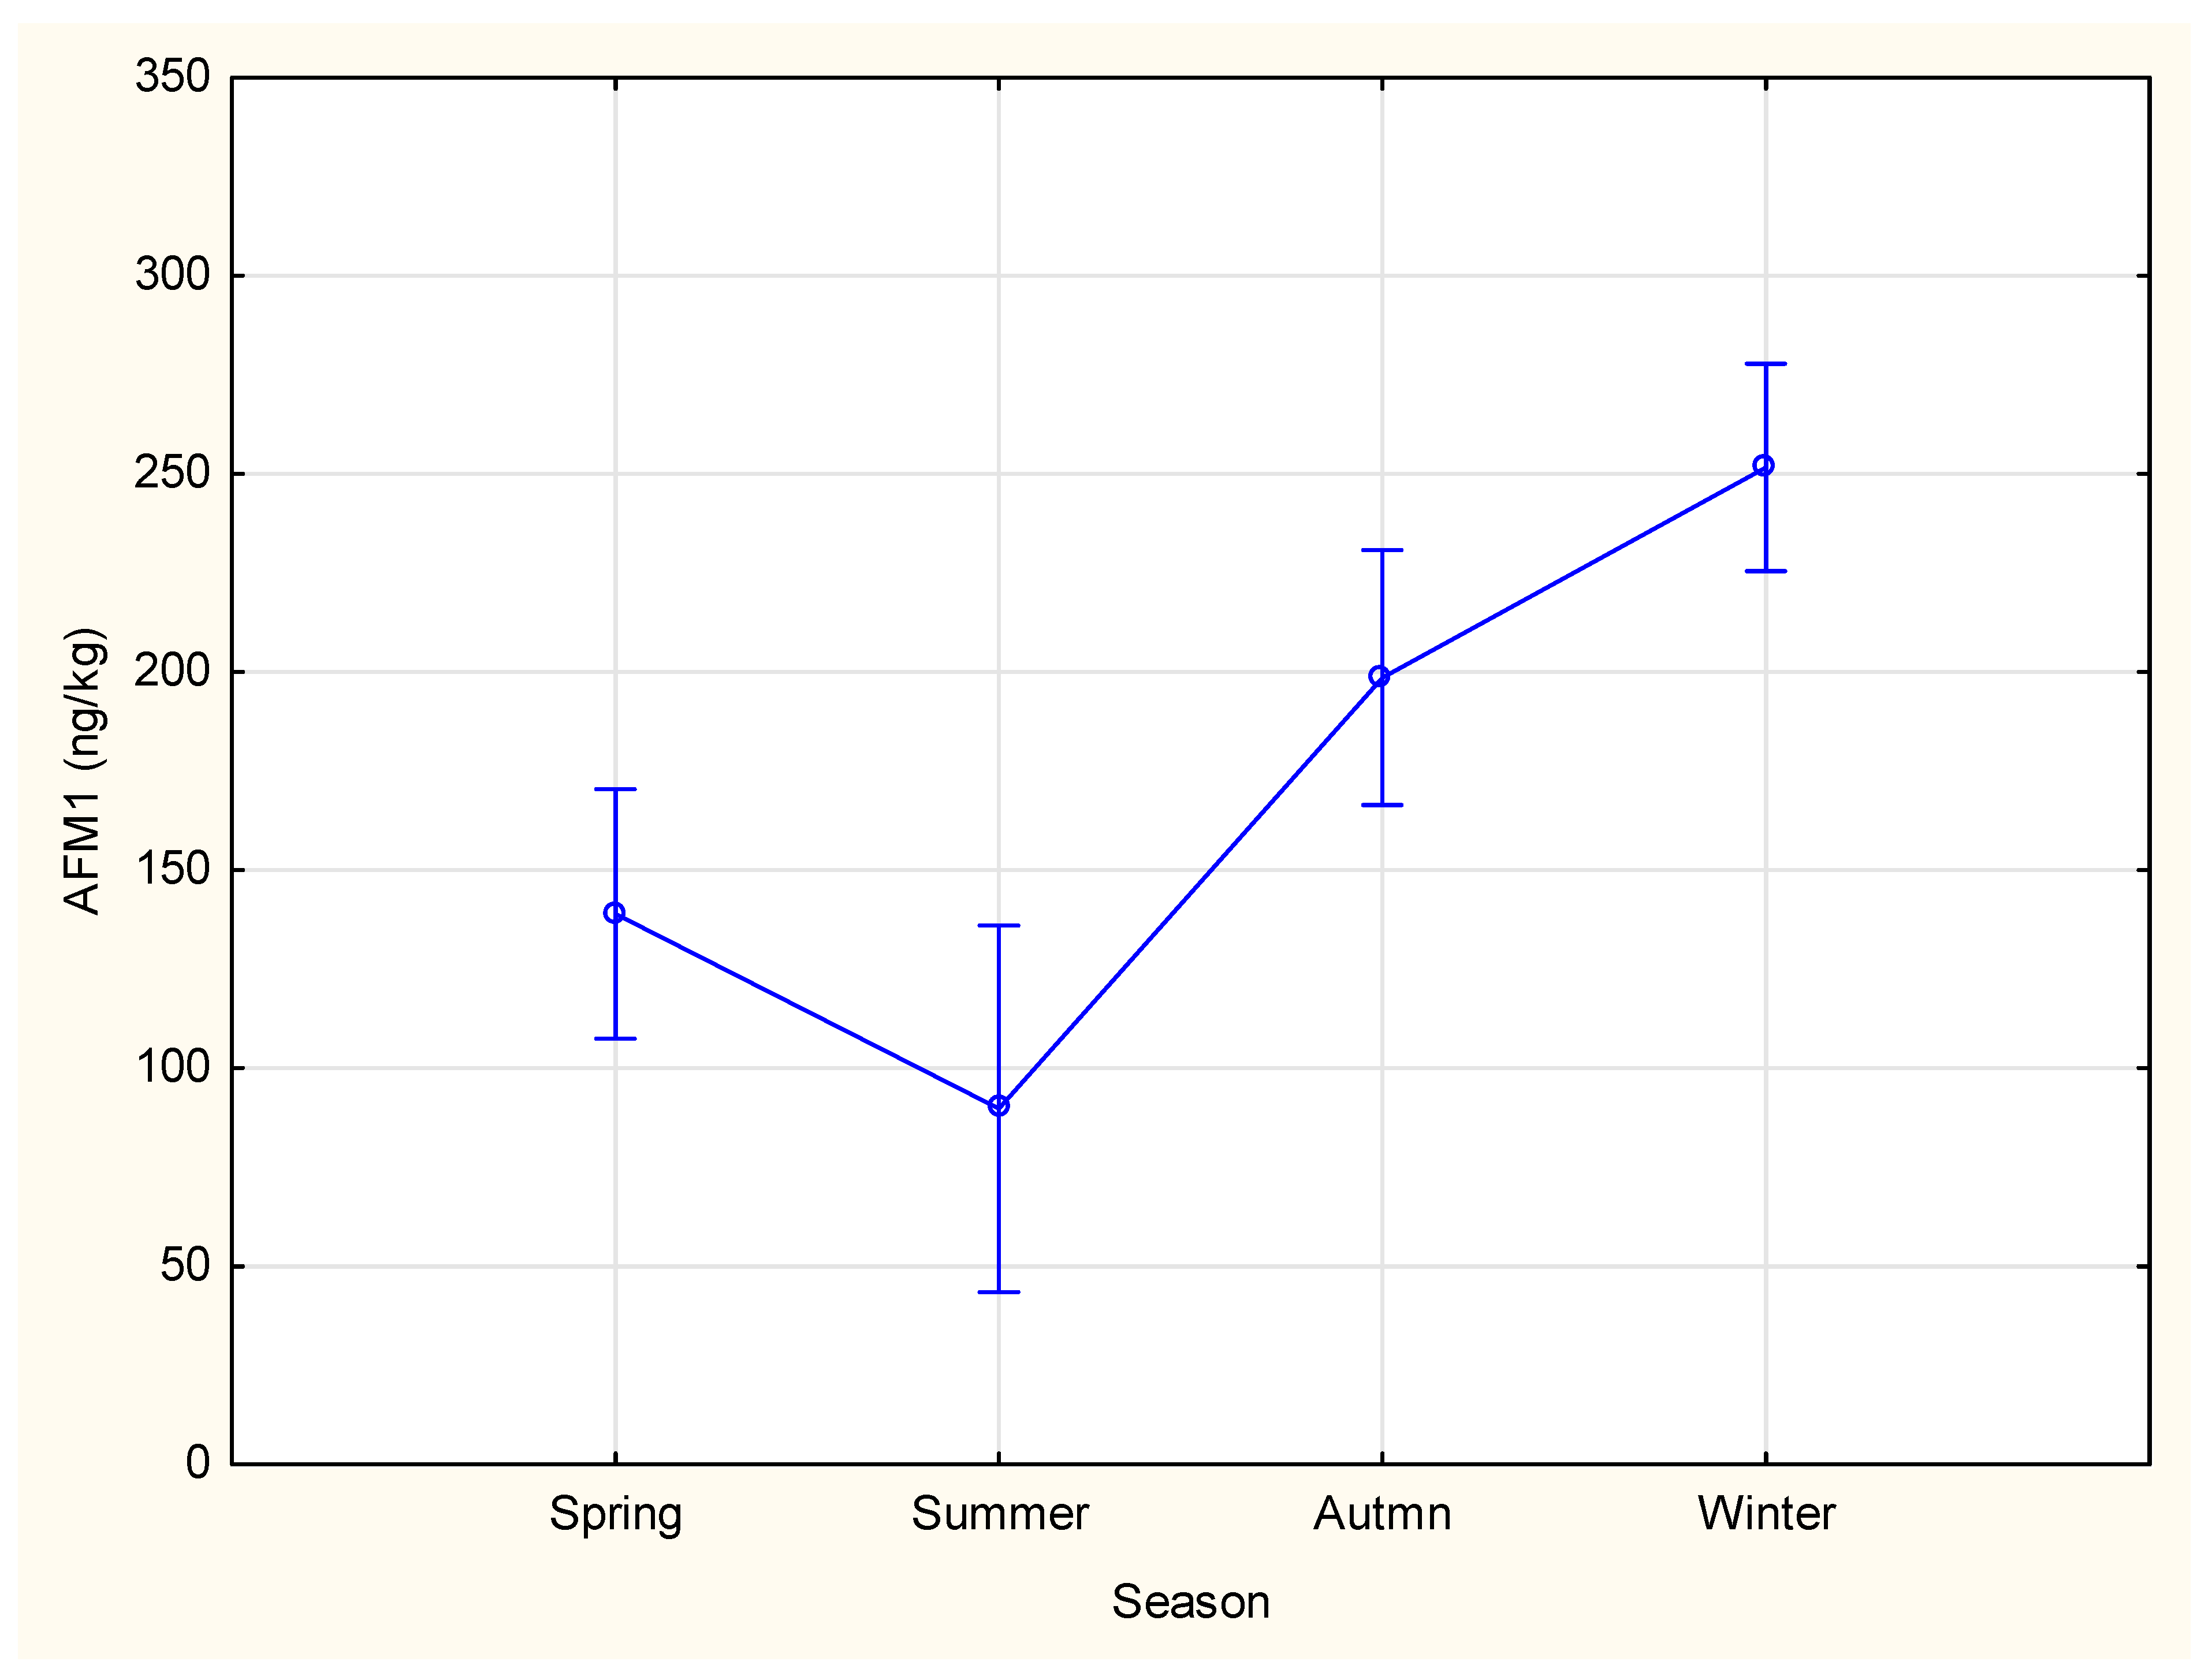Image resolution: width=2212 pixels, height=1680 pixels.
Task: Click the Summer data point marker
Action: (x=998, y=1106)
